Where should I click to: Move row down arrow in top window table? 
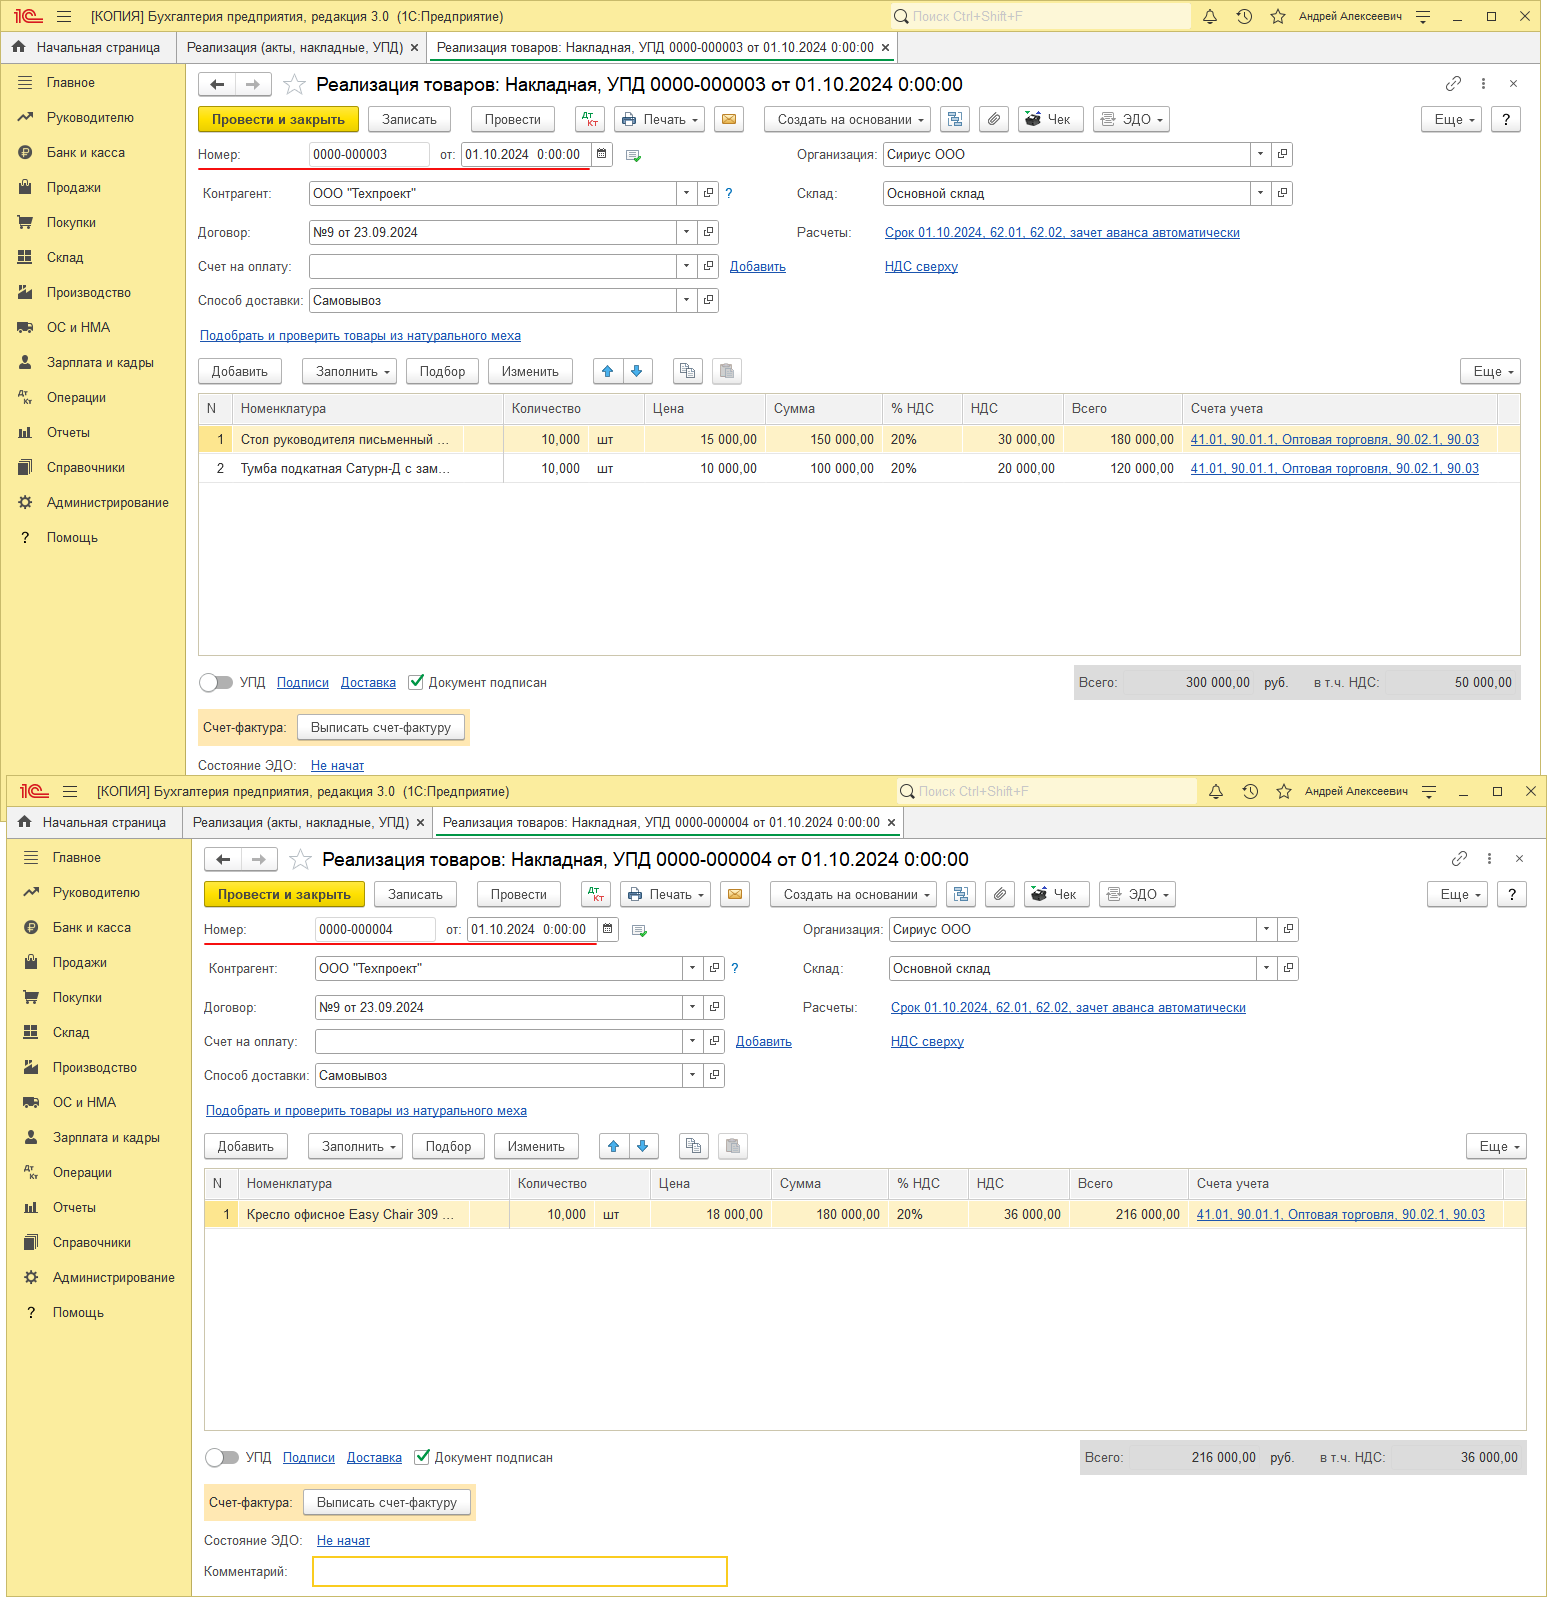pyautogui.click(x=636, y=371)
